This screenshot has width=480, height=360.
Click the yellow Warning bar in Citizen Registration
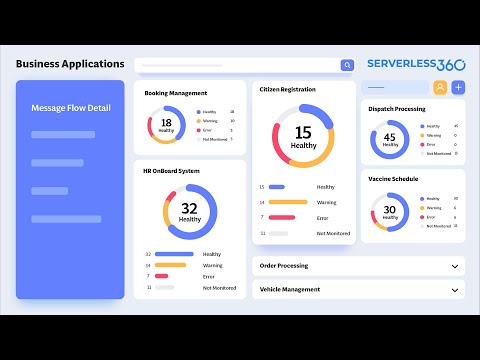click(288, 202)
